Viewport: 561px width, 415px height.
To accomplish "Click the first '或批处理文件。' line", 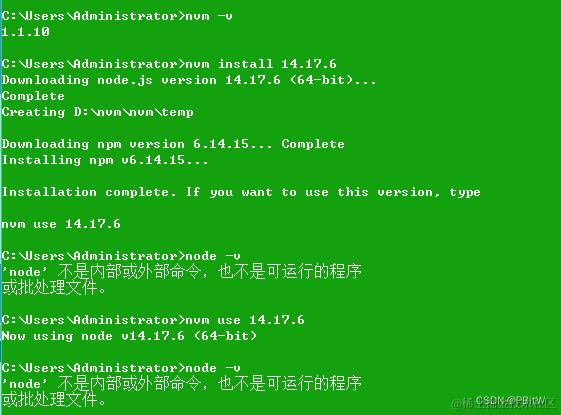I will coord(54,288).
